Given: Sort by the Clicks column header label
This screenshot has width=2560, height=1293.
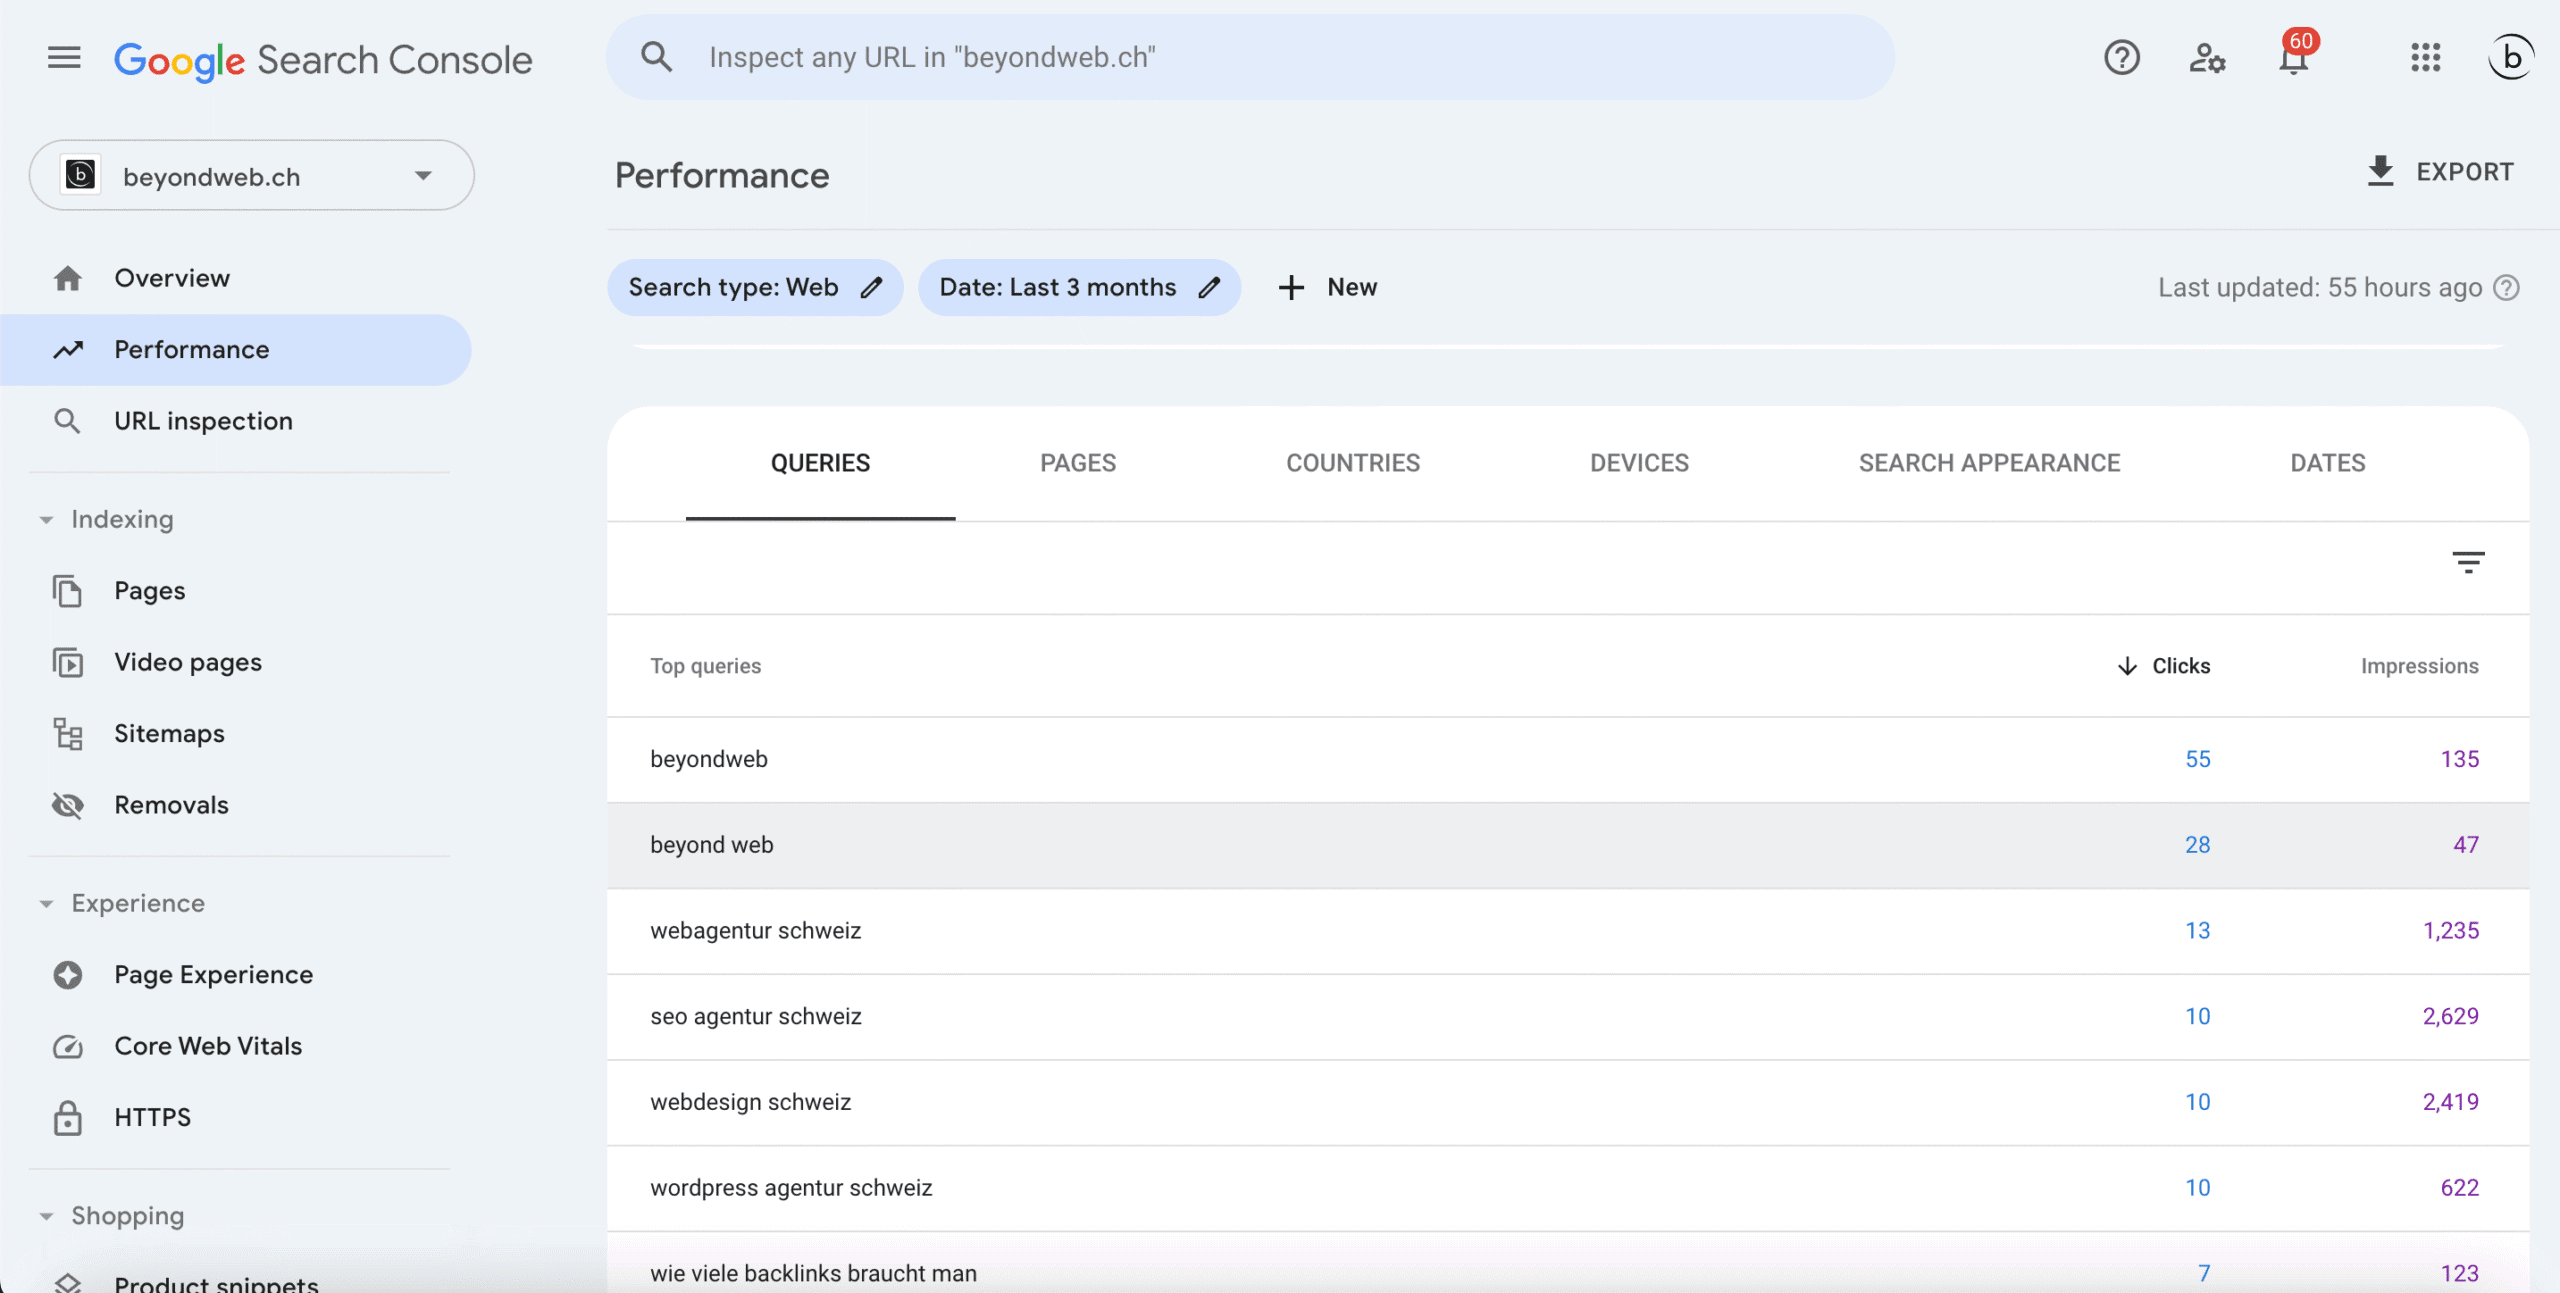Looking at the screenshot, I should tap(2181, 666).
